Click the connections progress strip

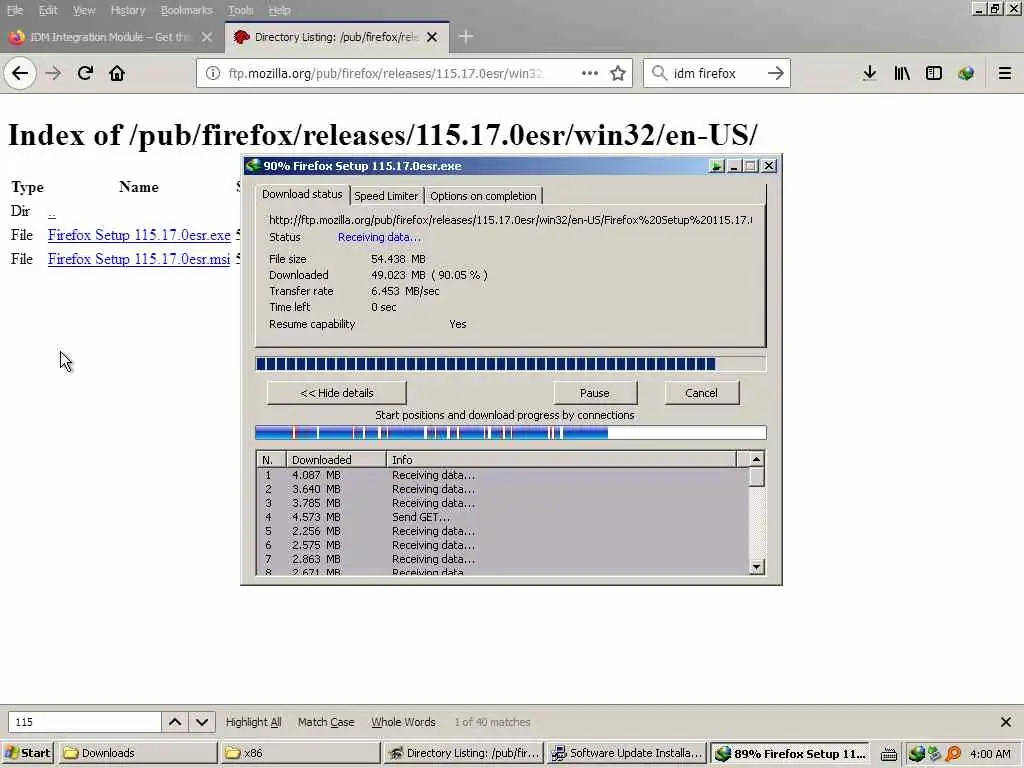click(x=511, y=432)
